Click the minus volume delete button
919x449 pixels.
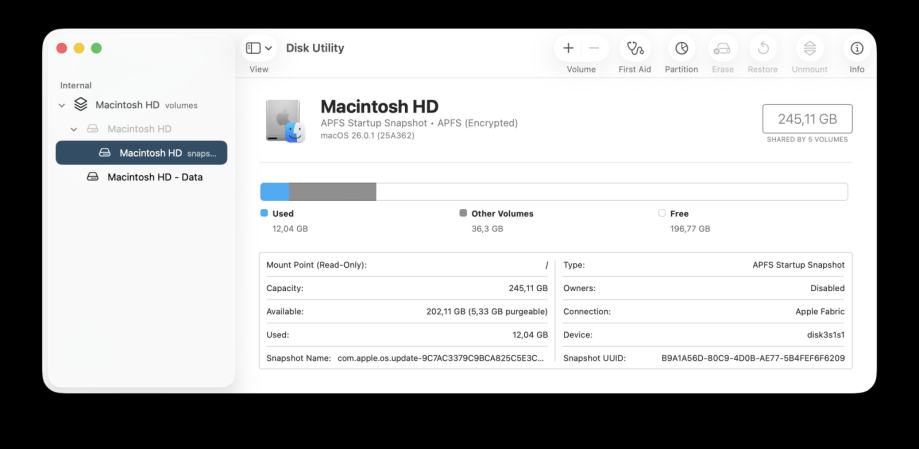pos(594,48)
